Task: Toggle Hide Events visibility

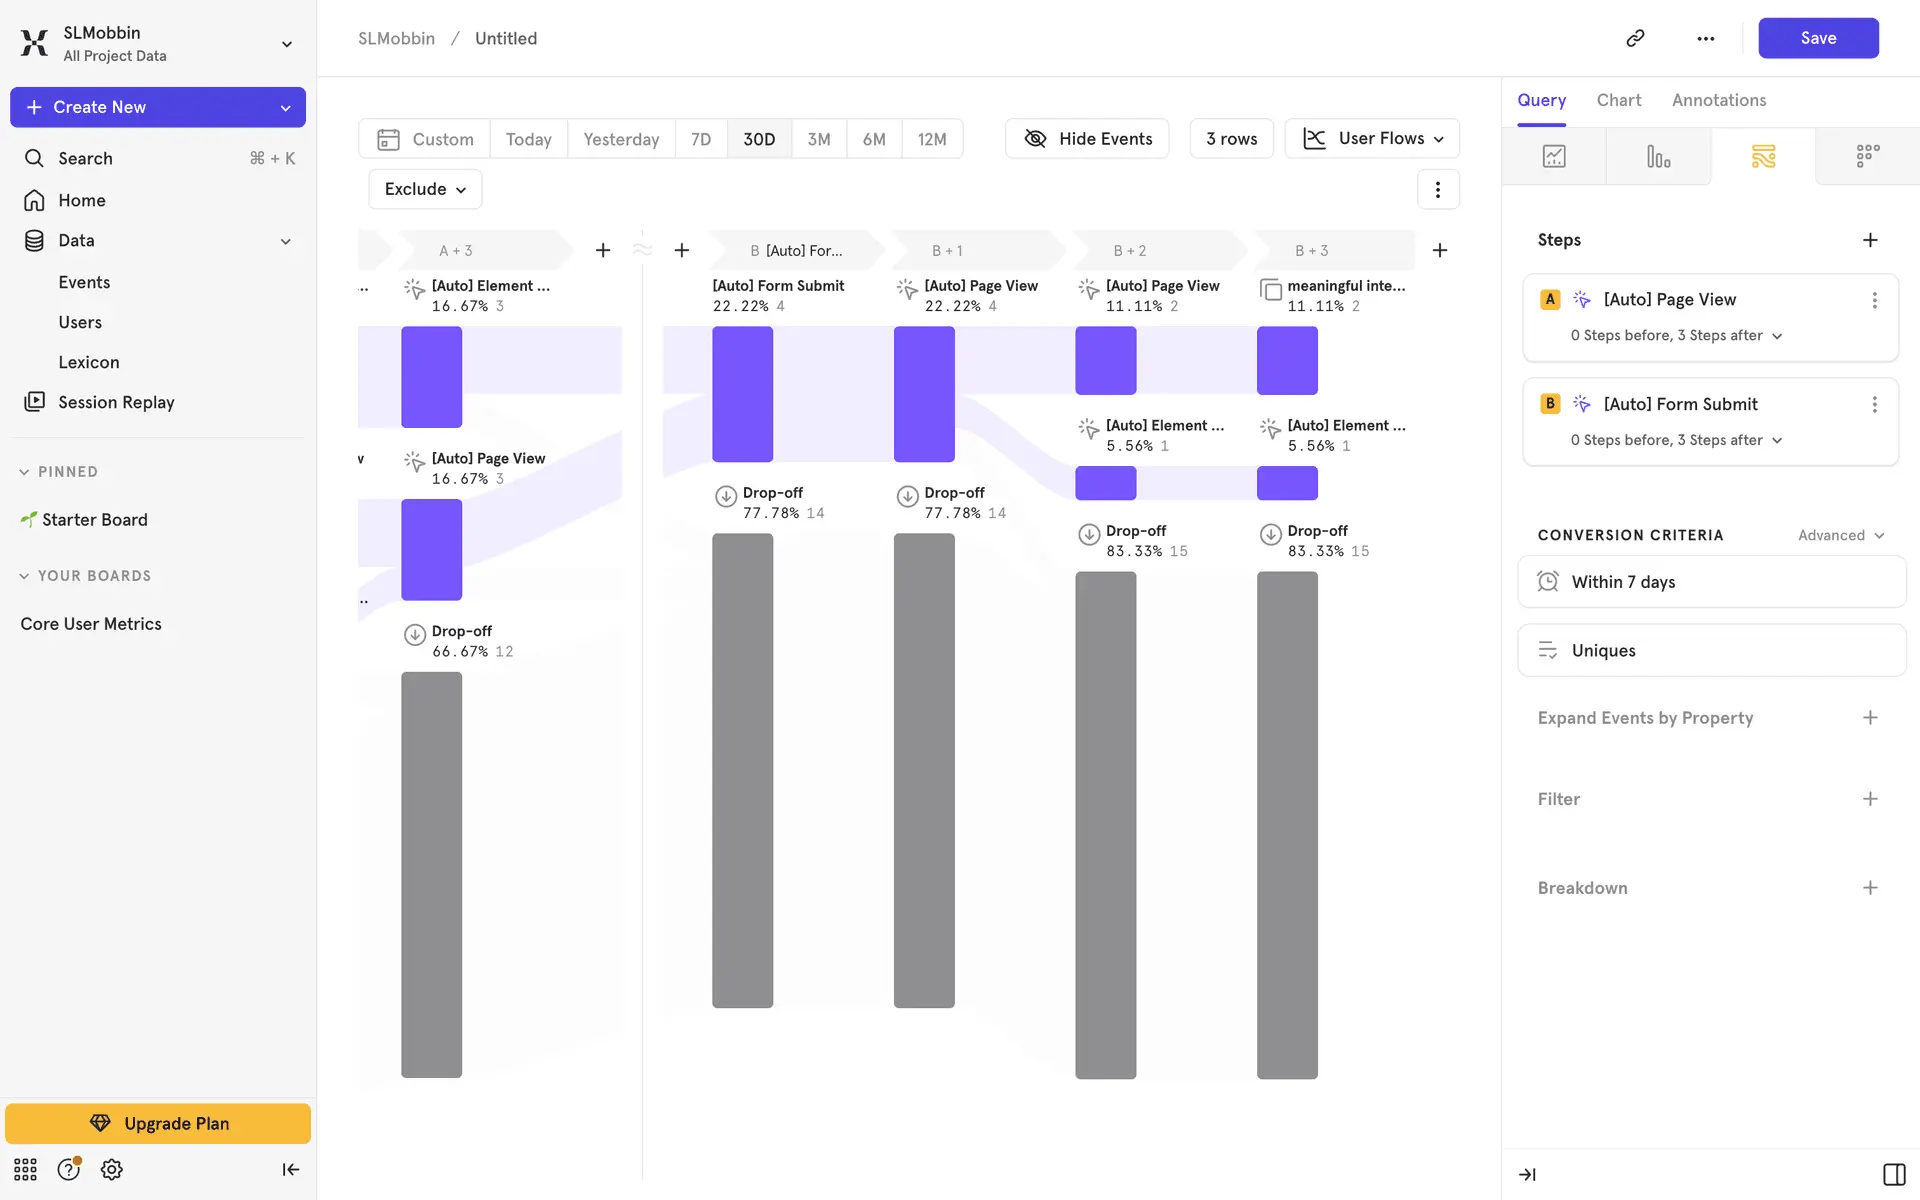Action: [x=1087, y=139]
